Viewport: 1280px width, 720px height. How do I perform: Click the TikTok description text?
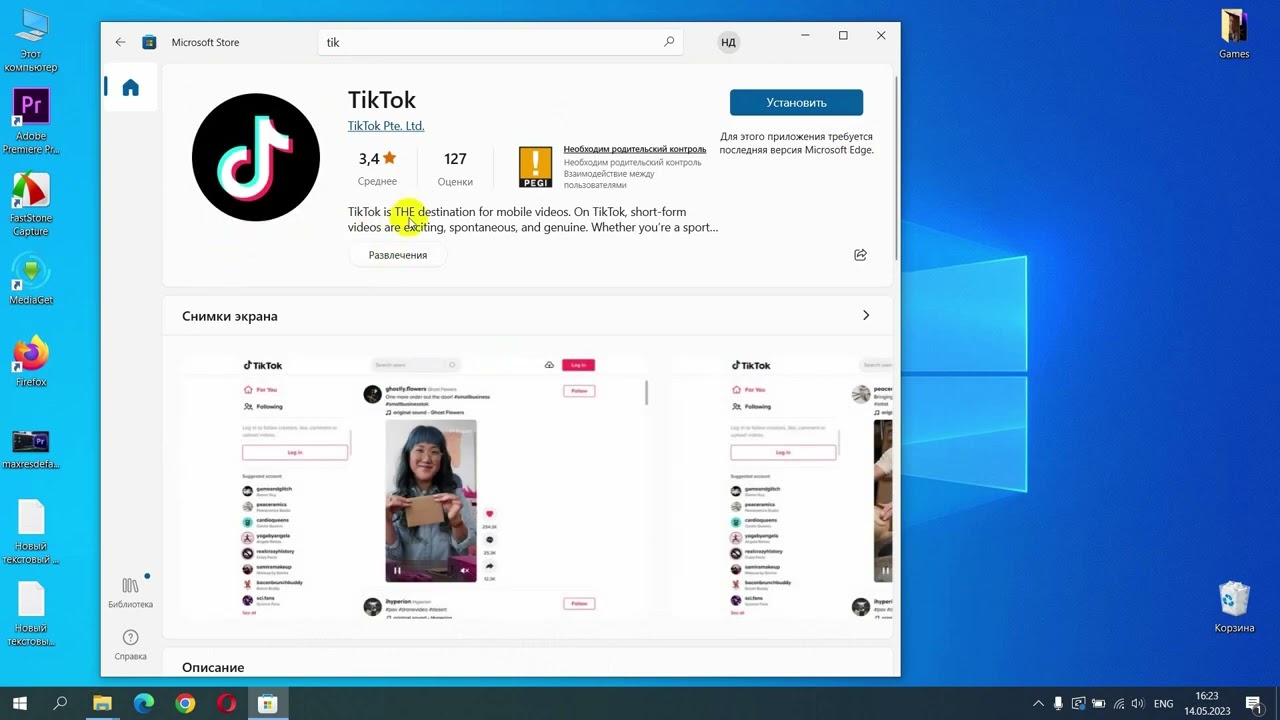tap(533, 219)
